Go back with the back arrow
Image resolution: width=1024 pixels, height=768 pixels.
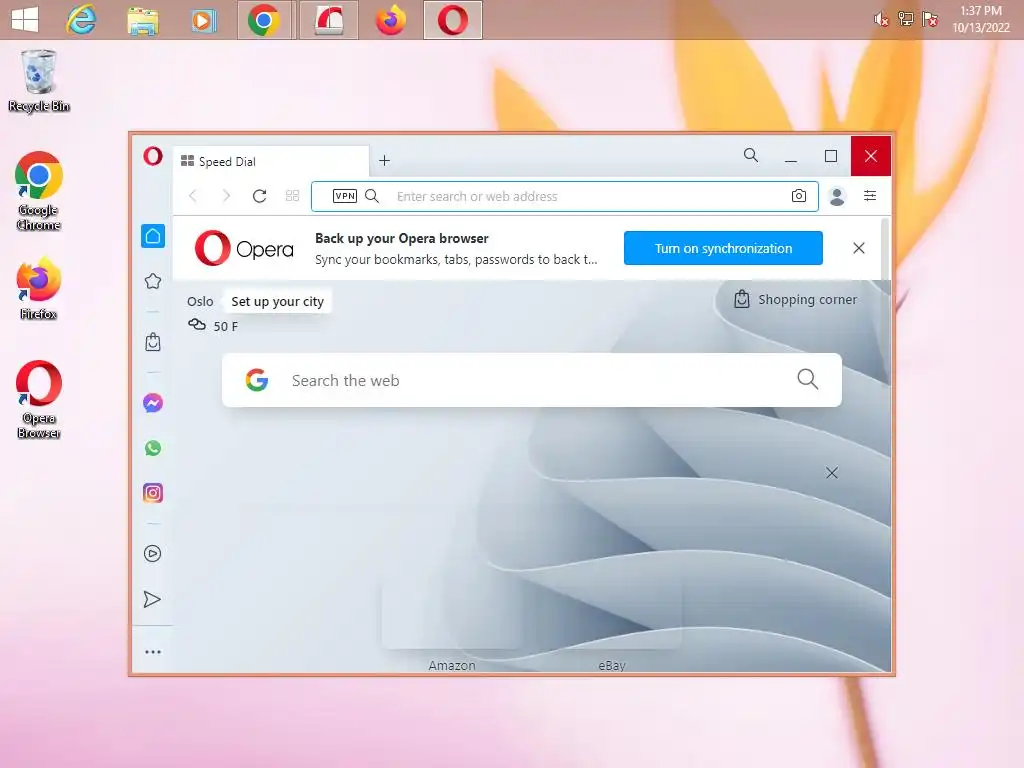[193, 196]
